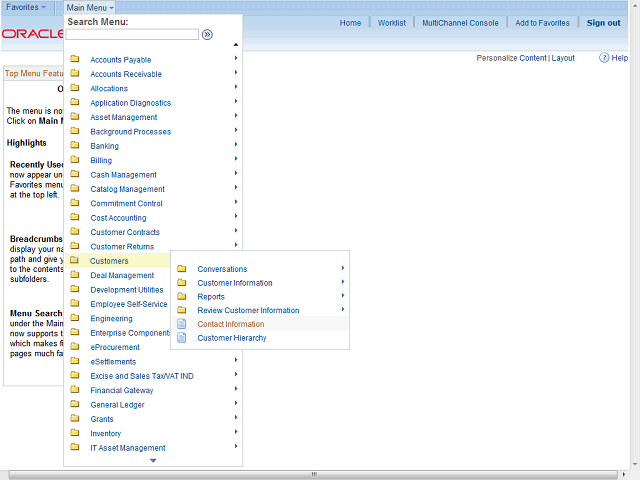640x480 pixels.
Task: Click the Allocations folder icon
Action: tap(75, 87)
